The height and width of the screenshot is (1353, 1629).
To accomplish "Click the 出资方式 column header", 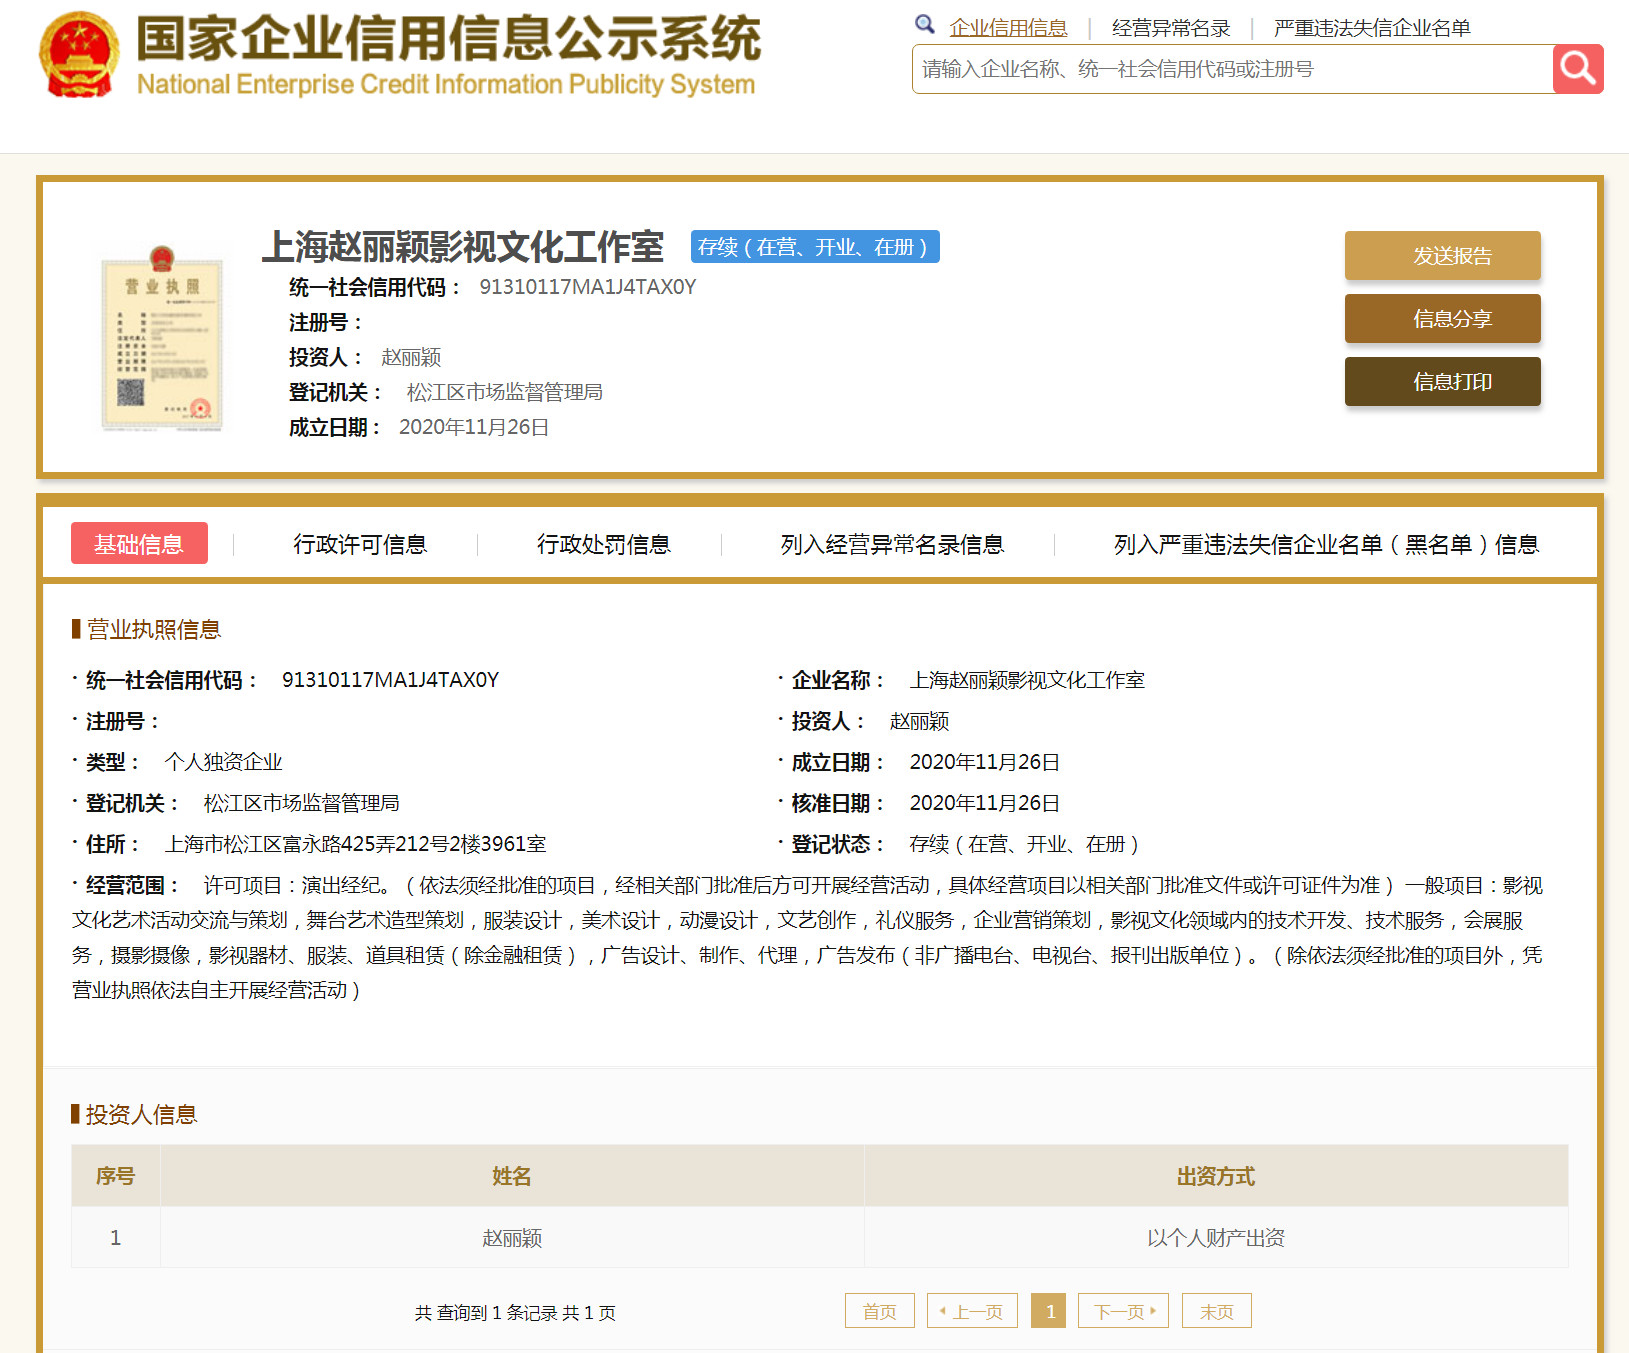I will (x=1216, y=1176).
